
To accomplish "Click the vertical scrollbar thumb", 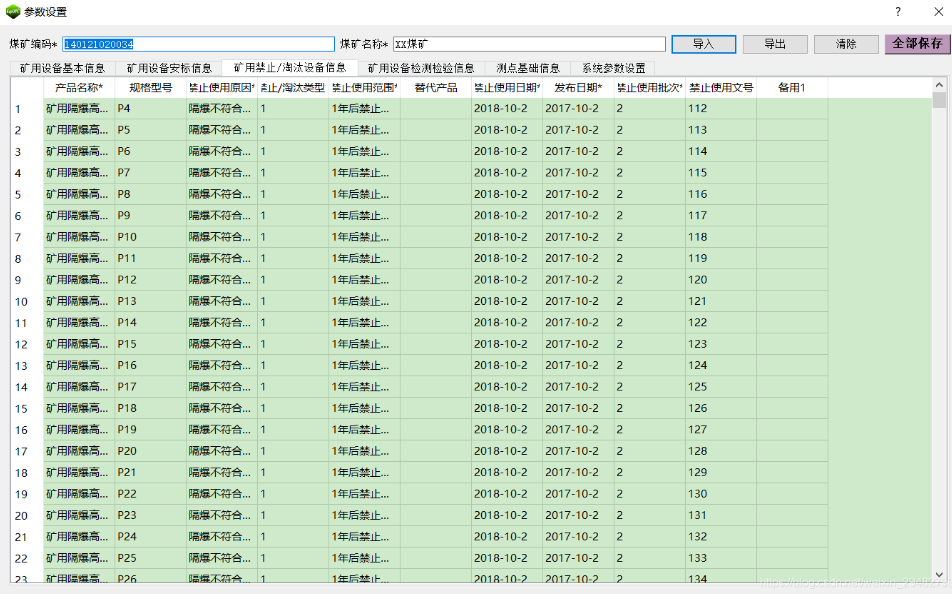I will pyautogui.click(x=939, y=100).
